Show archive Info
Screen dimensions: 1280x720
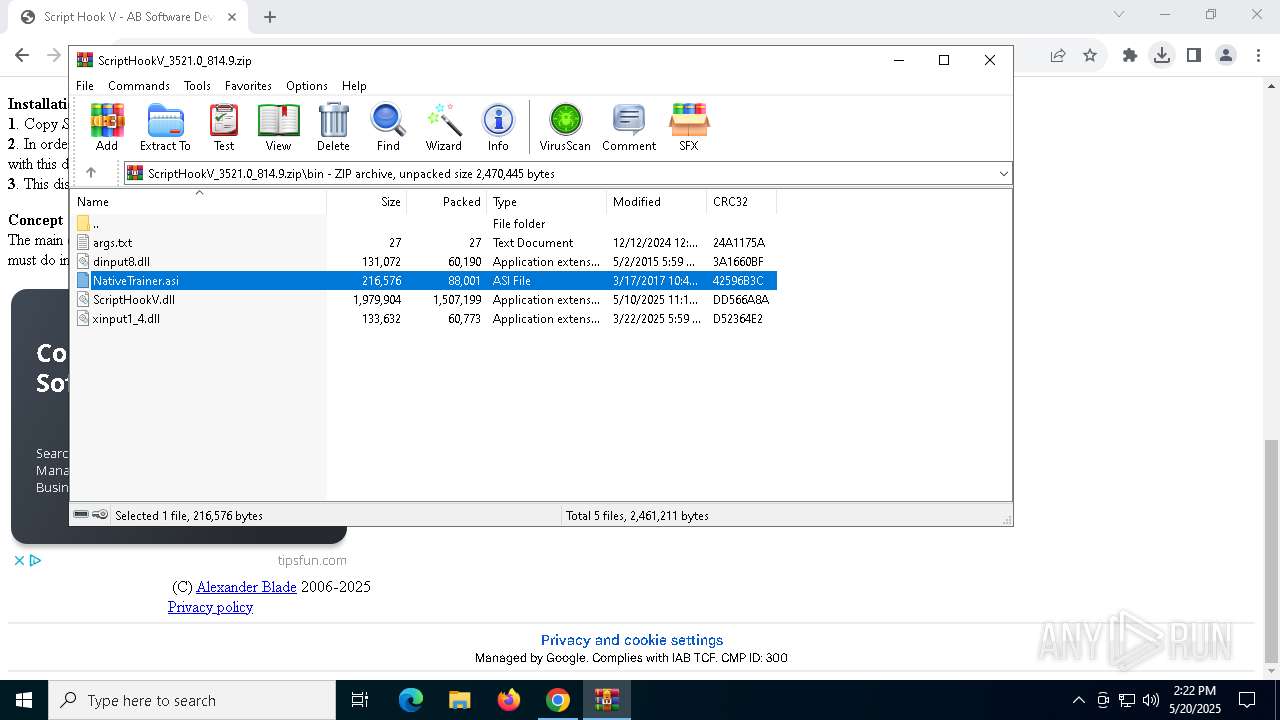[x=498, y=127]
